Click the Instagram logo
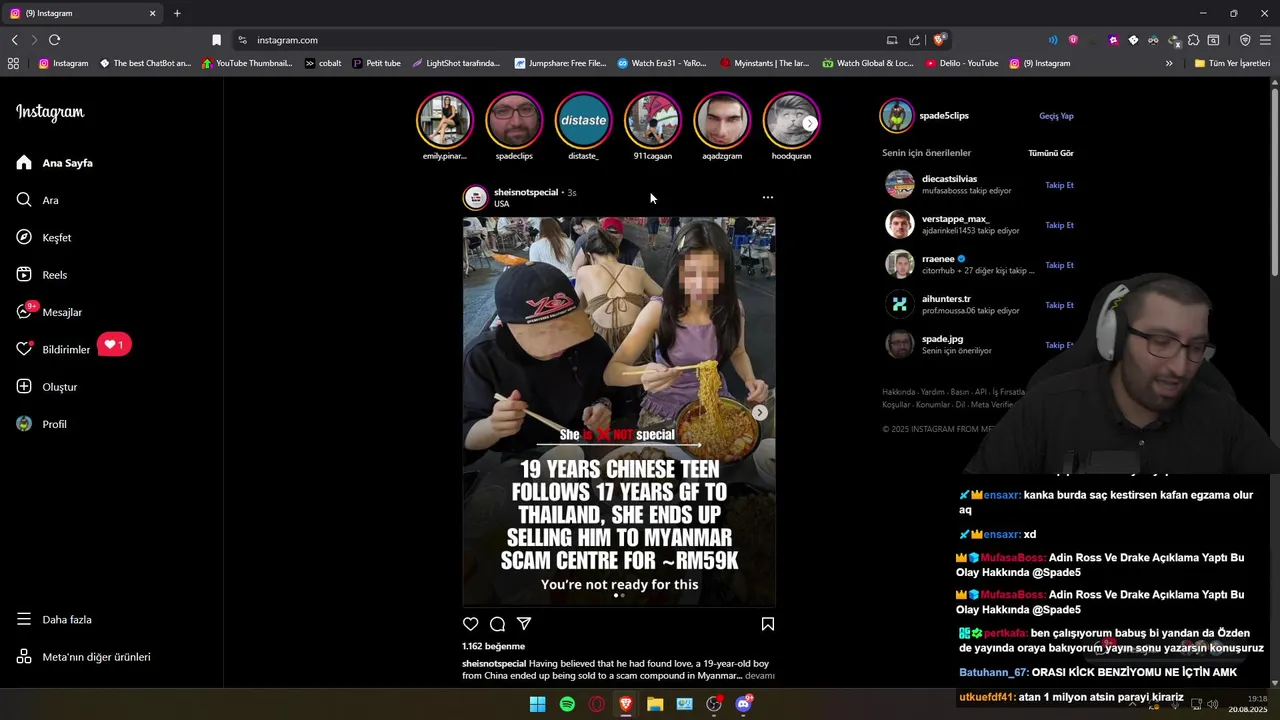 click(x=50, y=112)
